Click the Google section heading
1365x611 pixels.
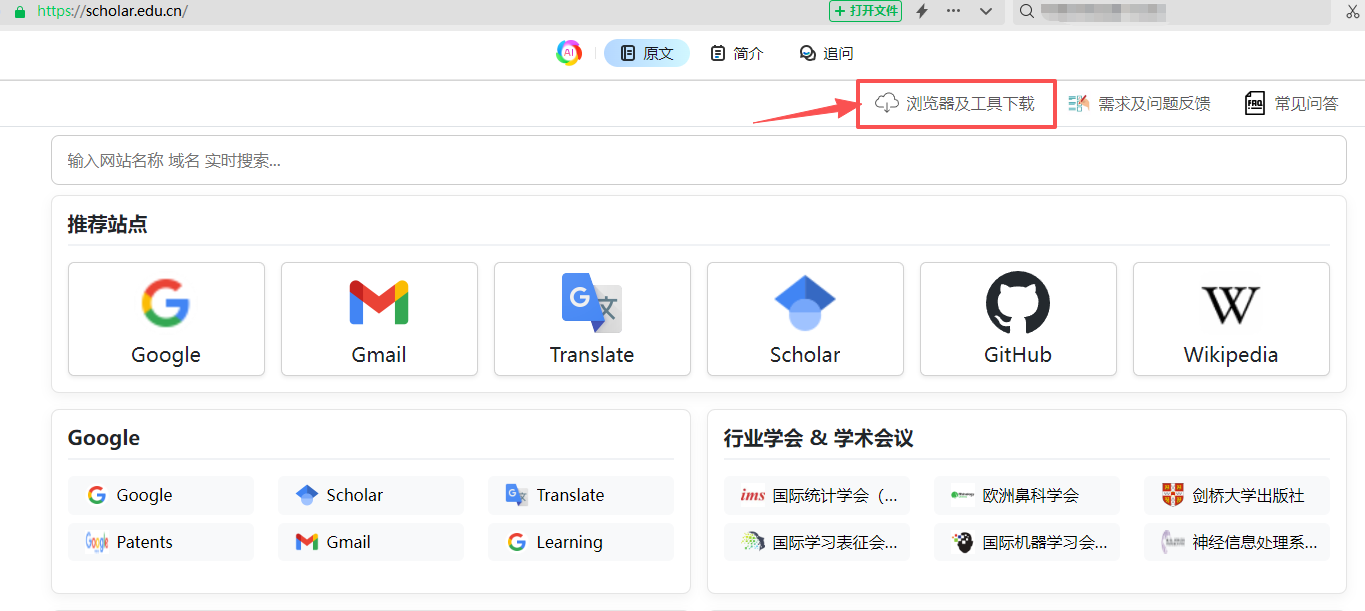[104, 438]
